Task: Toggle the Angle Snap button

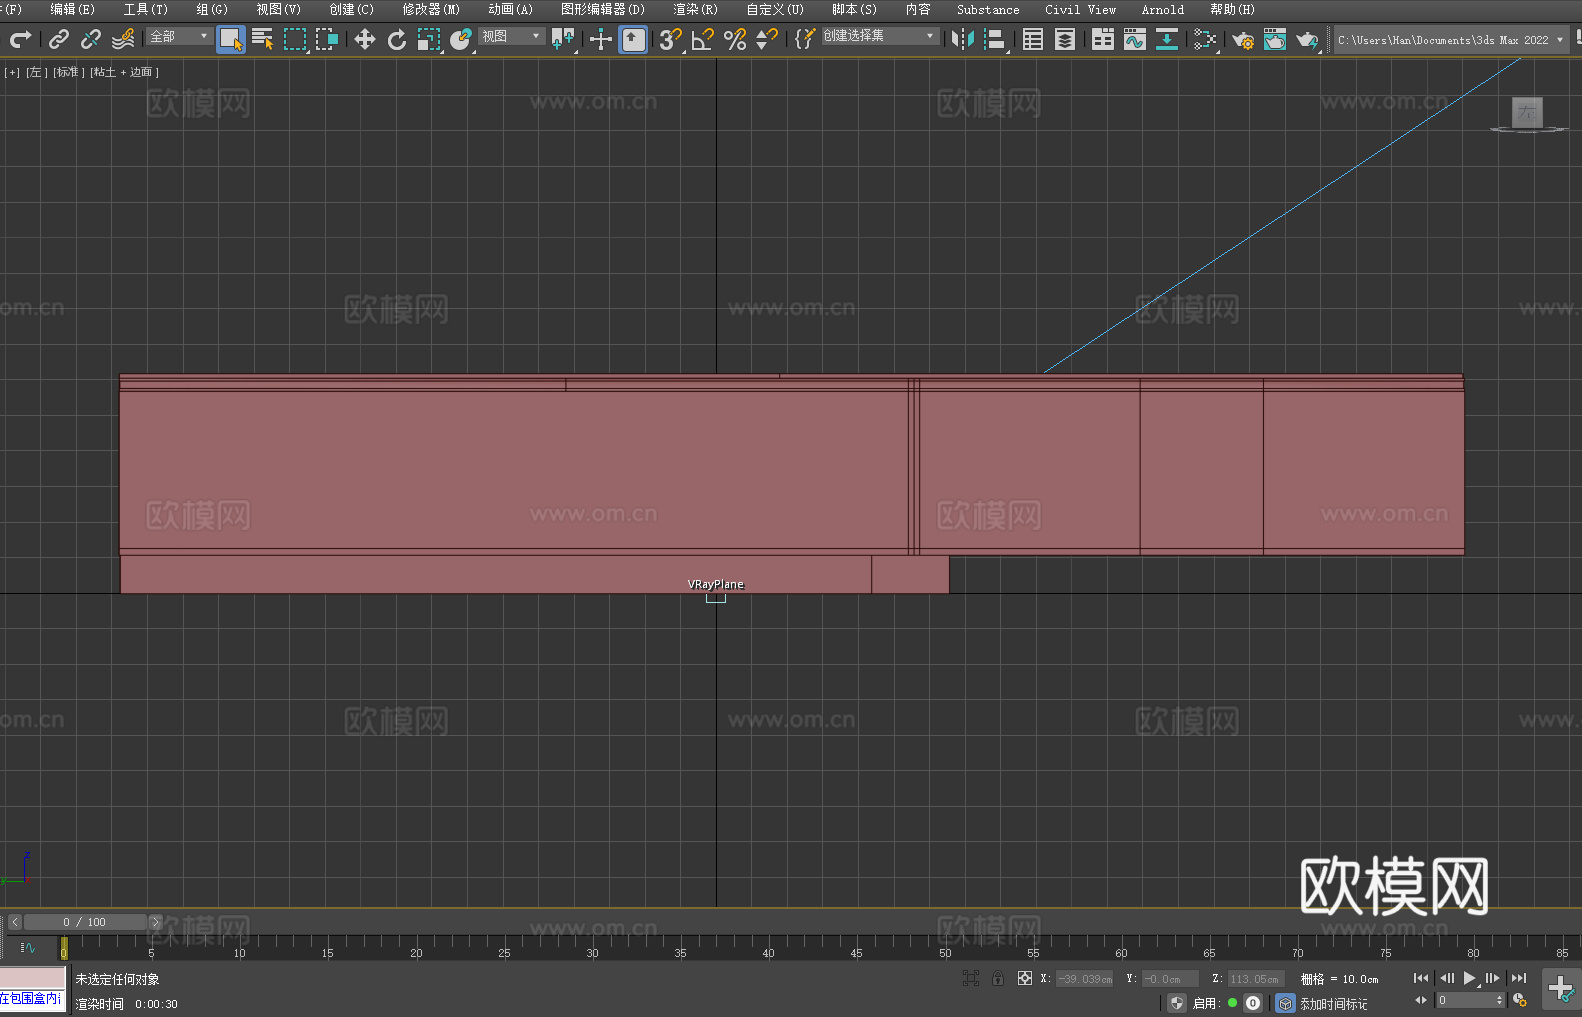Action: (x=703, y=39)
